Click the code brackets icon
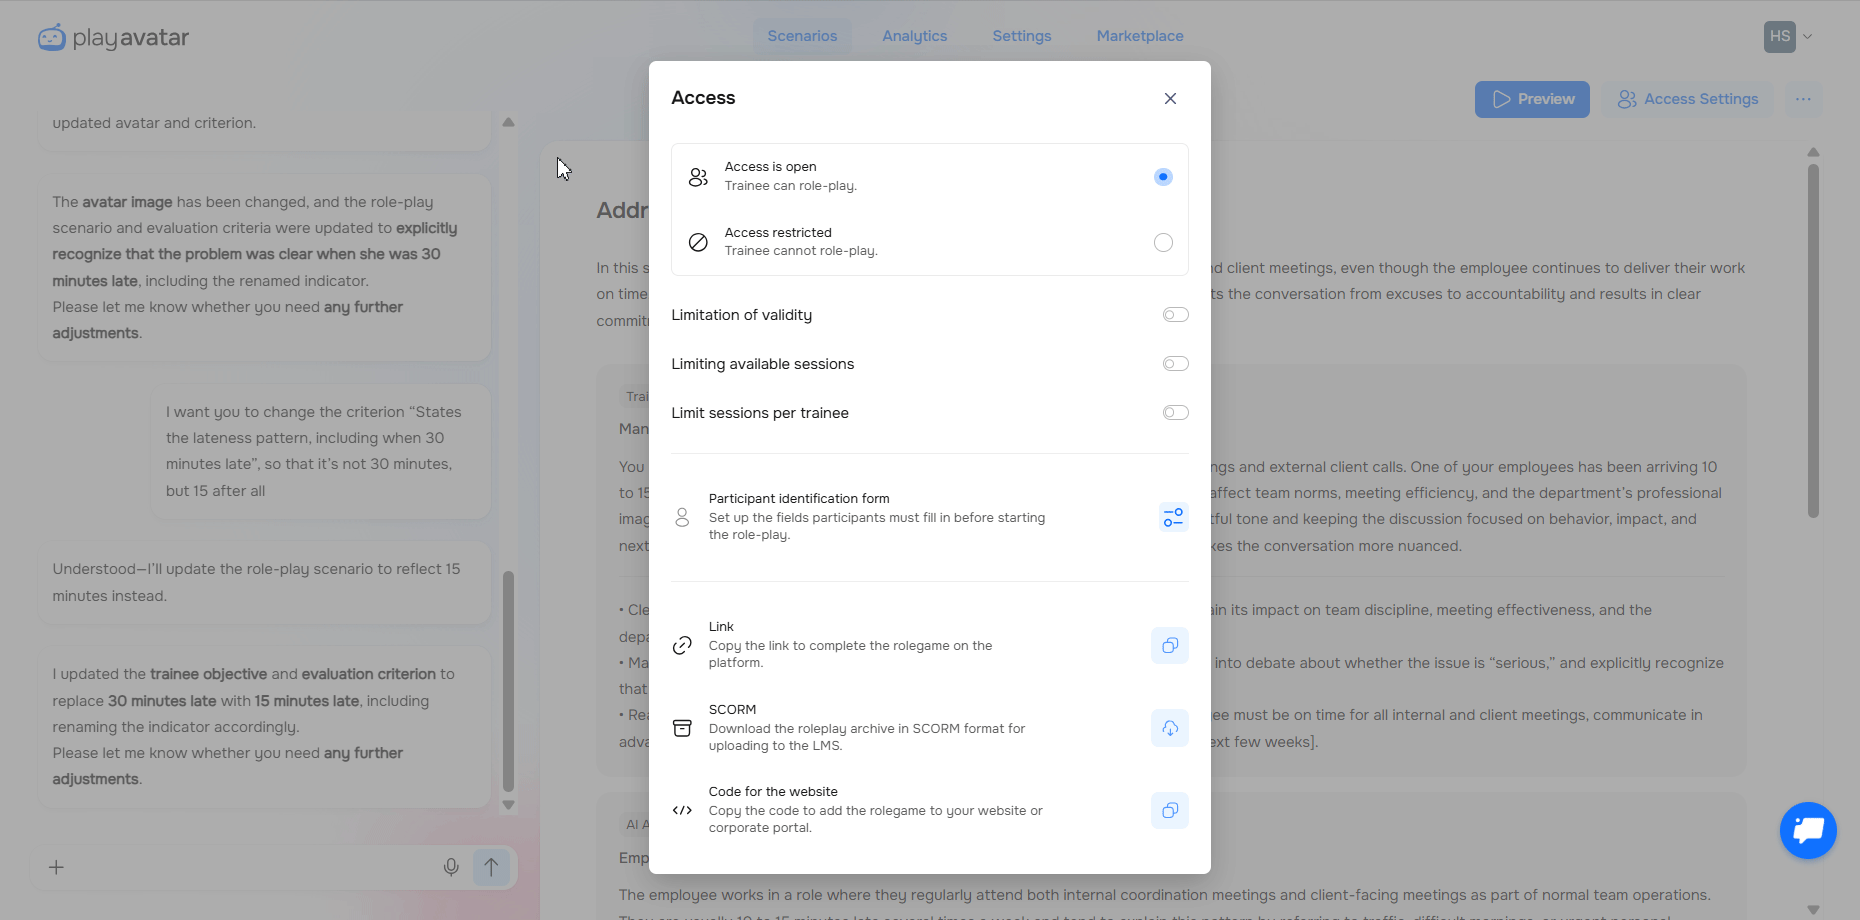 pyautogui.click(x=682, y=810)
